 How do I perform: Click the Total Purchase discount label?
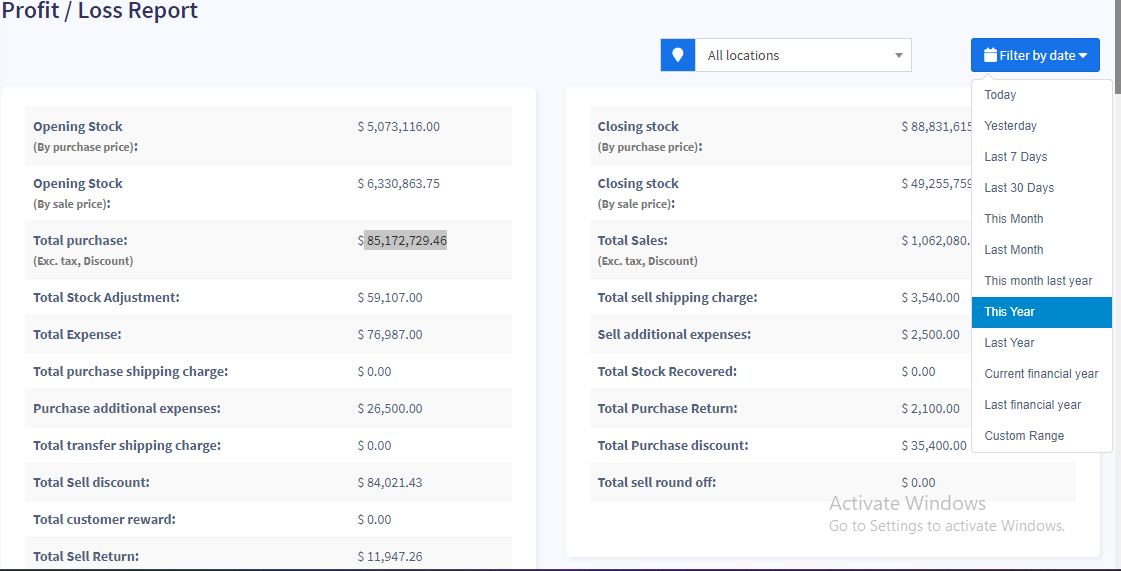point(673,446)
